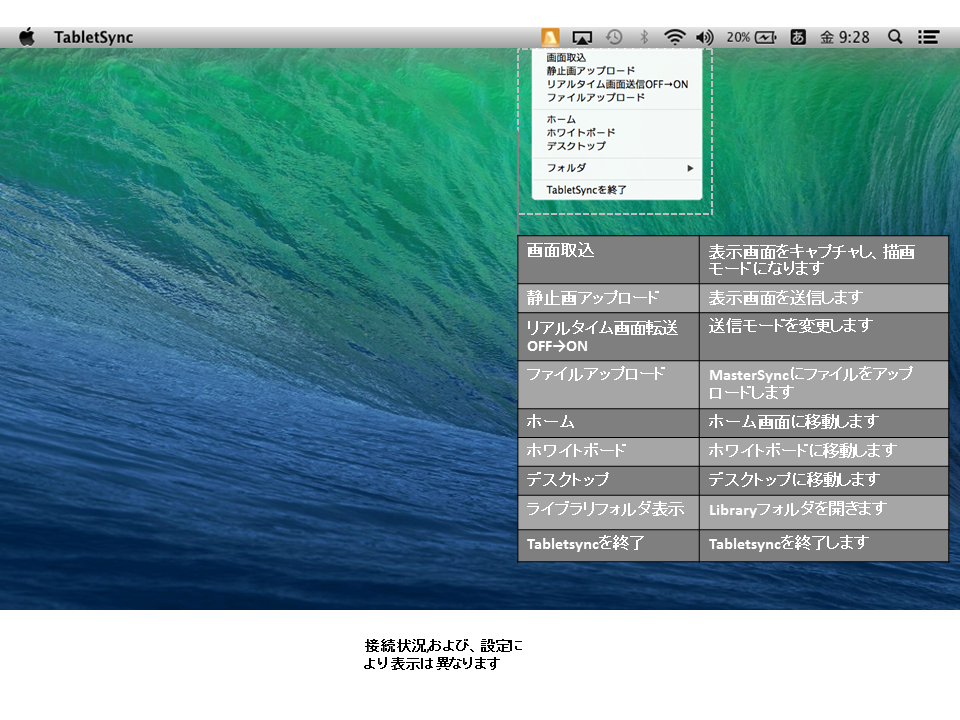Click the Time Machine clock icon
The height and width of the screenshot is (720, 960).
[614, 37]
